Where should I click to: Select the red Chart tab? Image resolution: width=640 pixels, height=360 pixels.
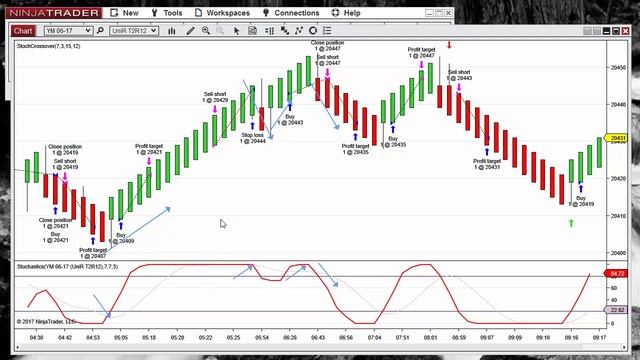coord(23,31)
